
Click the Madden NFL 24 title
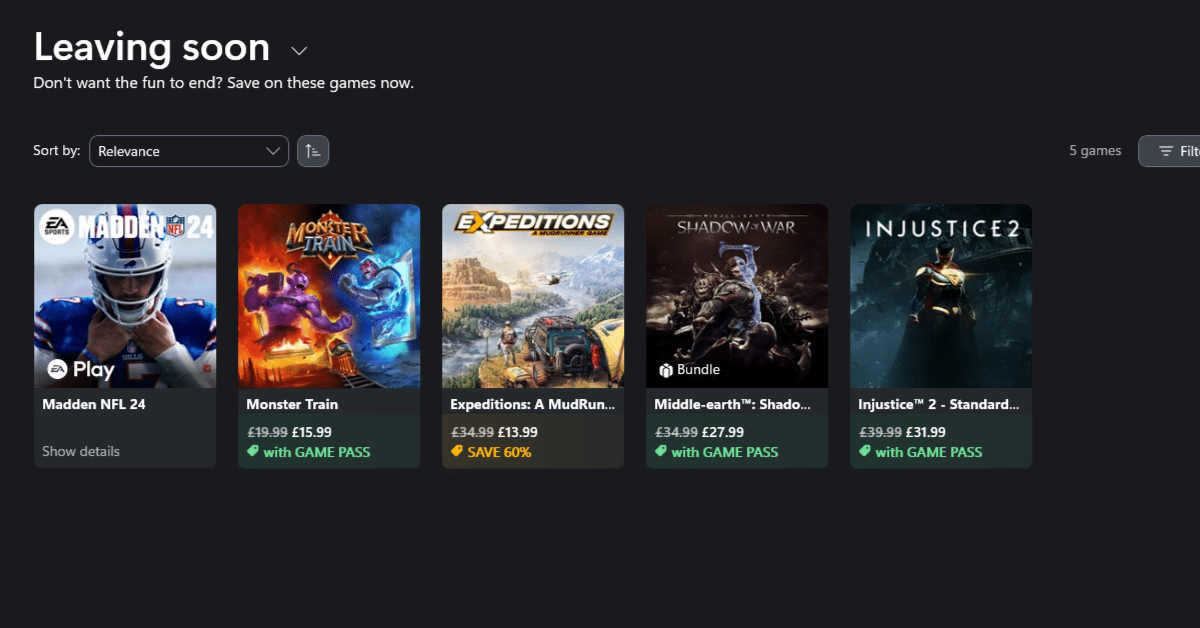94,405
